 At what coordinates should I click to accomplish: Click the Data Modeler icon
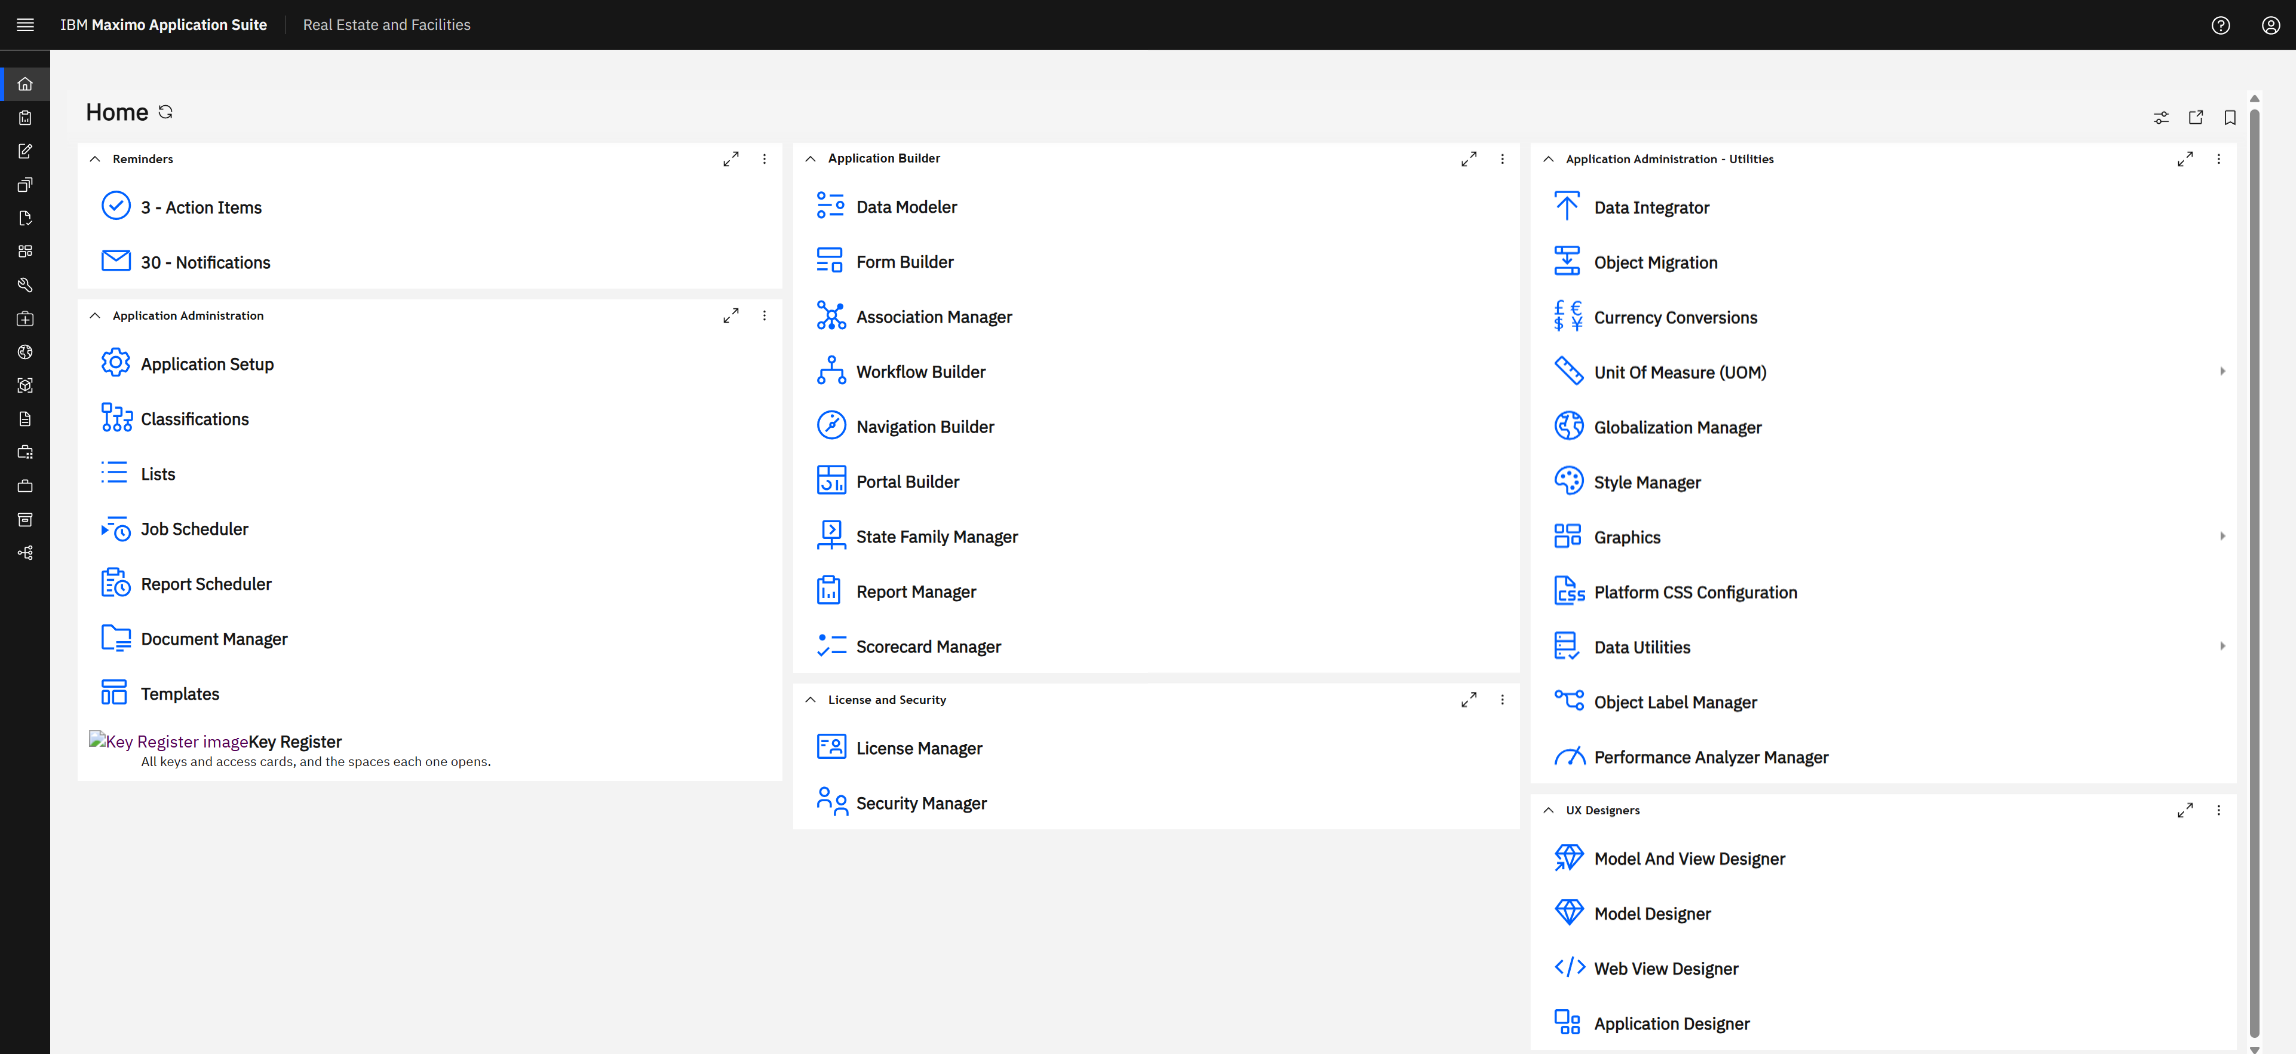tap(830, 206)
